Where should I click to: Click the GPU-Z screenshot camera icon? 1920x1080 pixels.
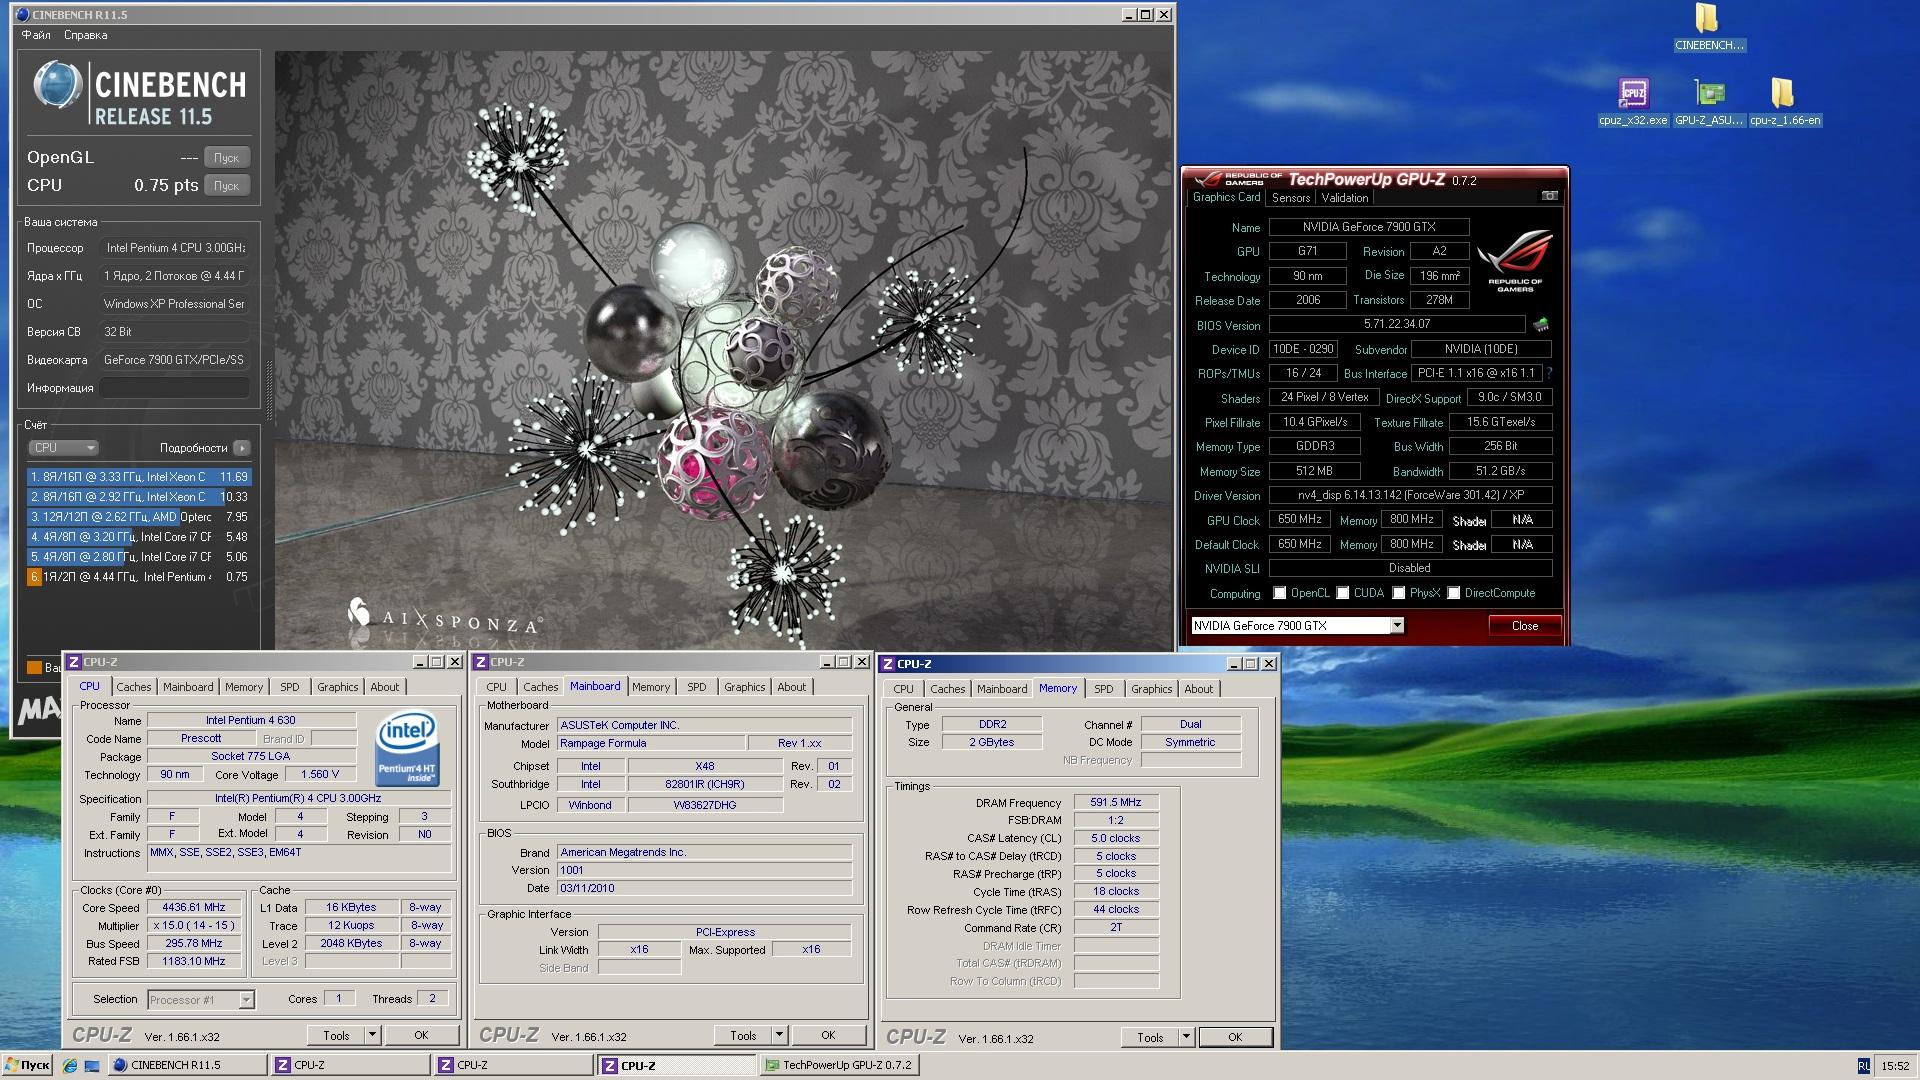point(1549,196)
